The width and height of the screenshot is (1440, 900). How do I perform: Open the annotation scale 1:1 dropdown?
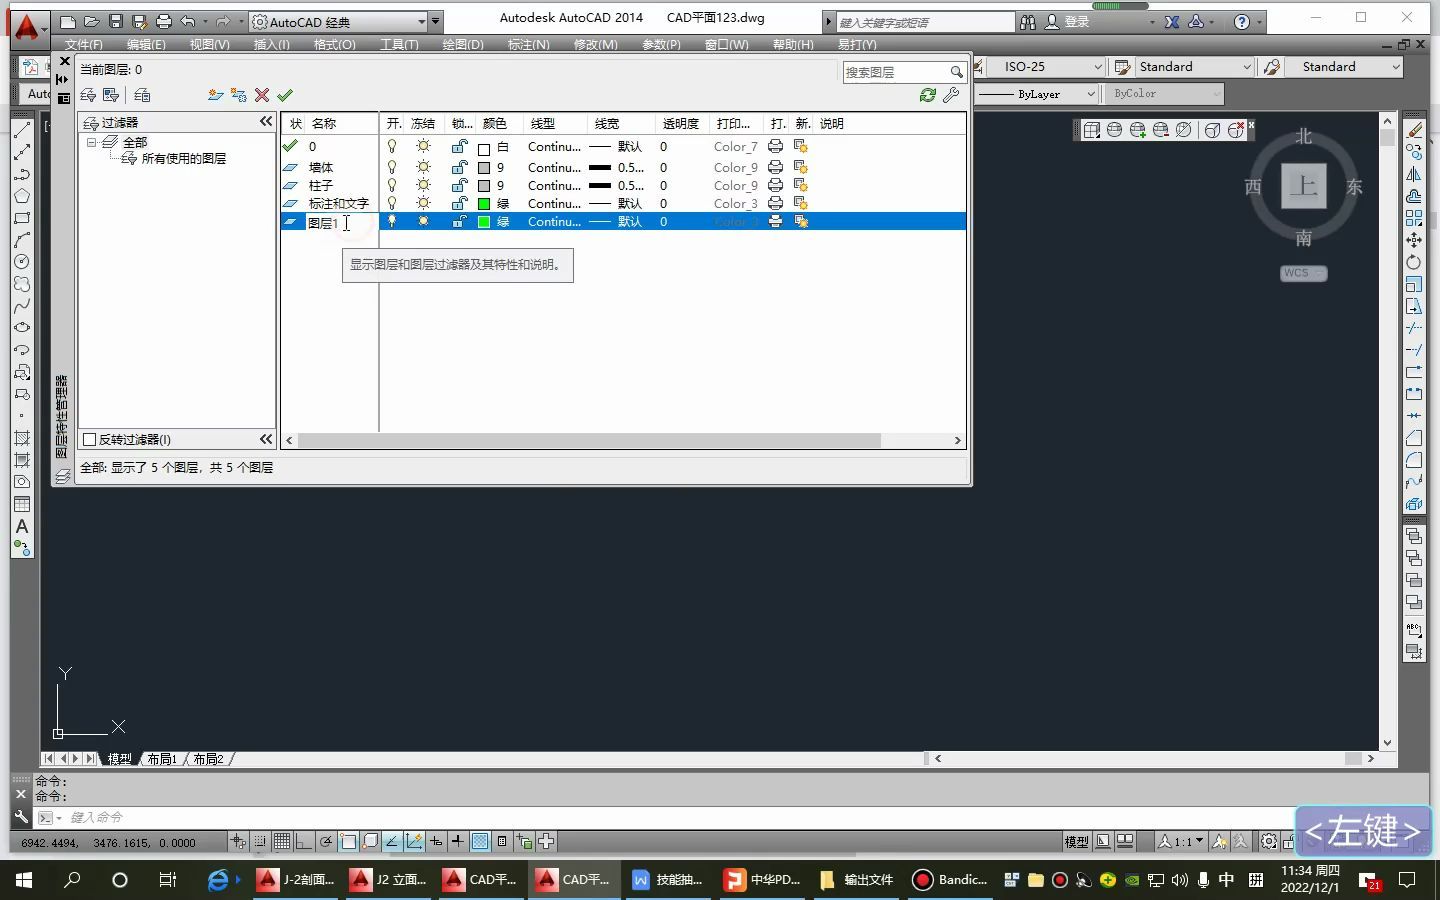1200,841
